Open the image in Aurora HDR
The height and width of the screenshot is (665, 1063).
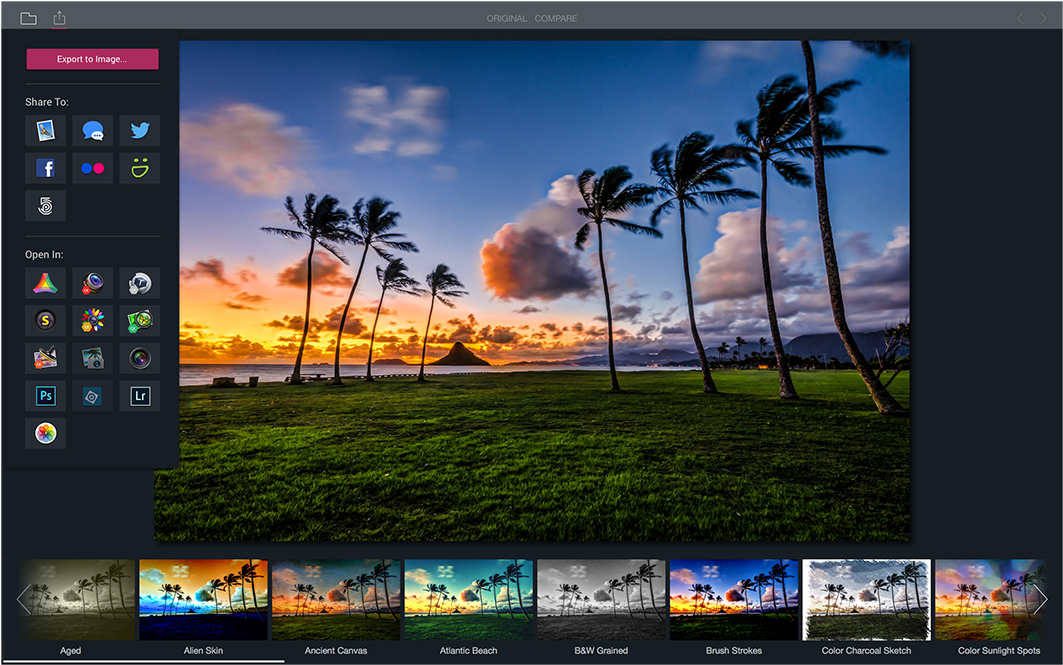click(45, 283)
